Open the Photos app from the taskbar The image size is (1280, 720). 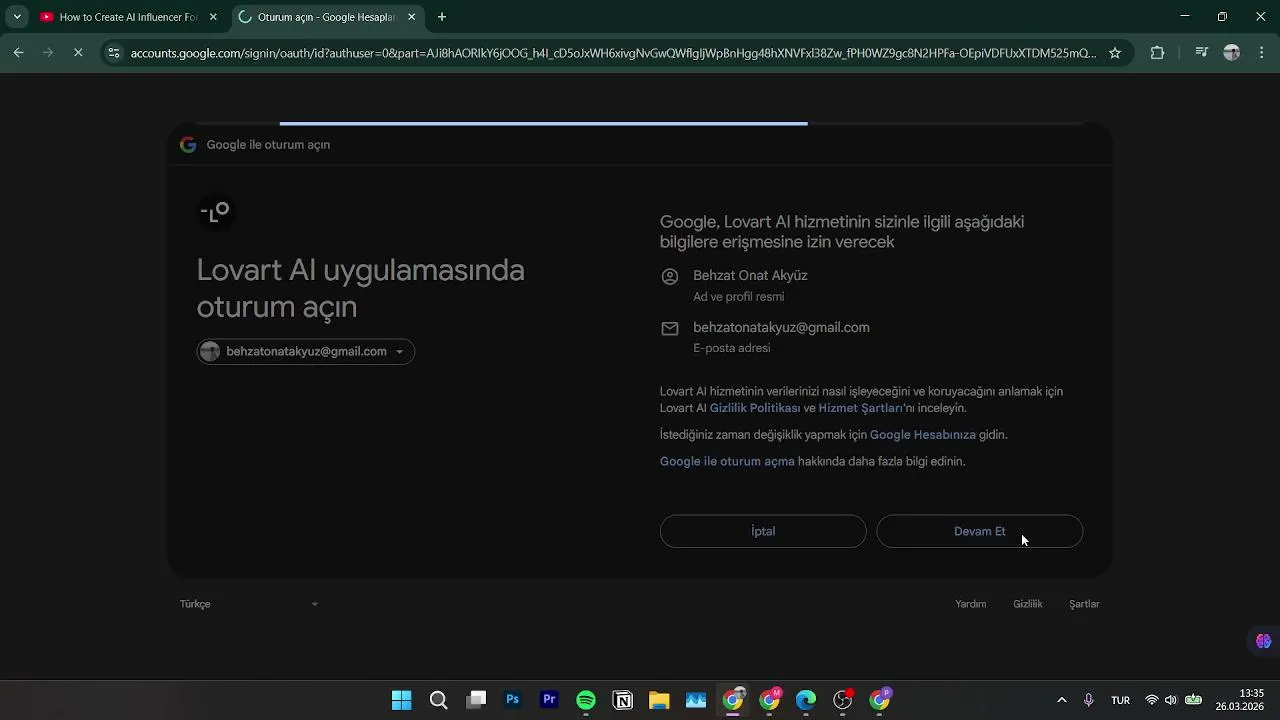696,700
